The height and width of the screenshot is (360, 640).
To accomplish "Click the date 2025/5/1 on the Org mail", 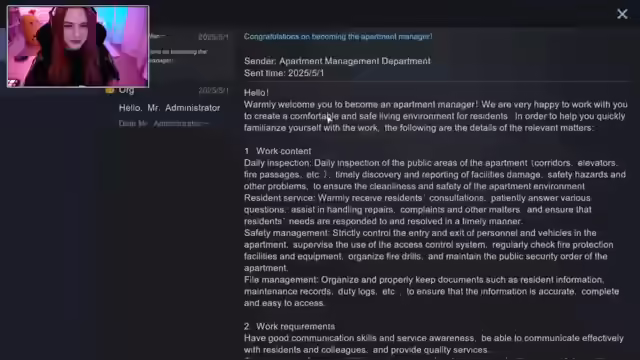I will pyautogui.click(x=213, y=90).
